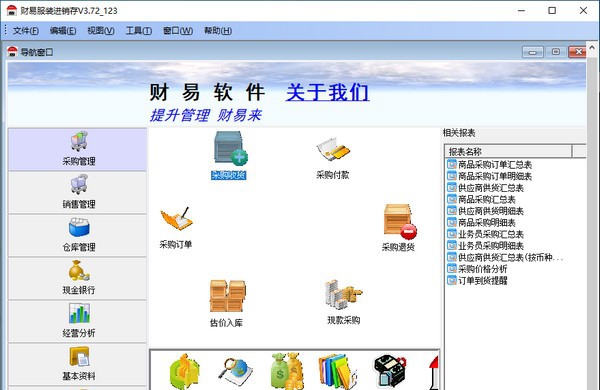This screenshot has width=600, height=390.
Task: Open report 商品采购订单汇总表
Action: click(x=489, y=165)
